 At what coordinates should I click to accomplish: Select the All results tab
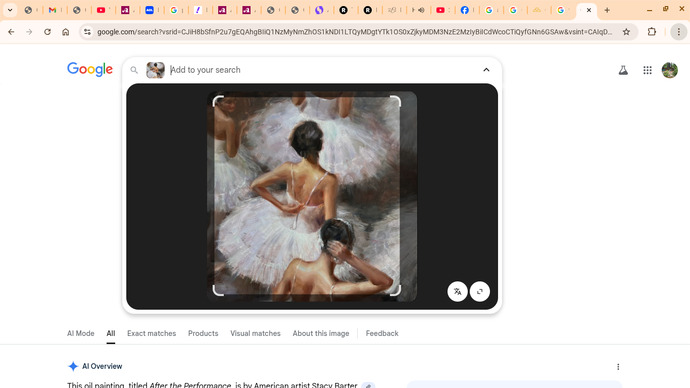click(x=110, y=333)
